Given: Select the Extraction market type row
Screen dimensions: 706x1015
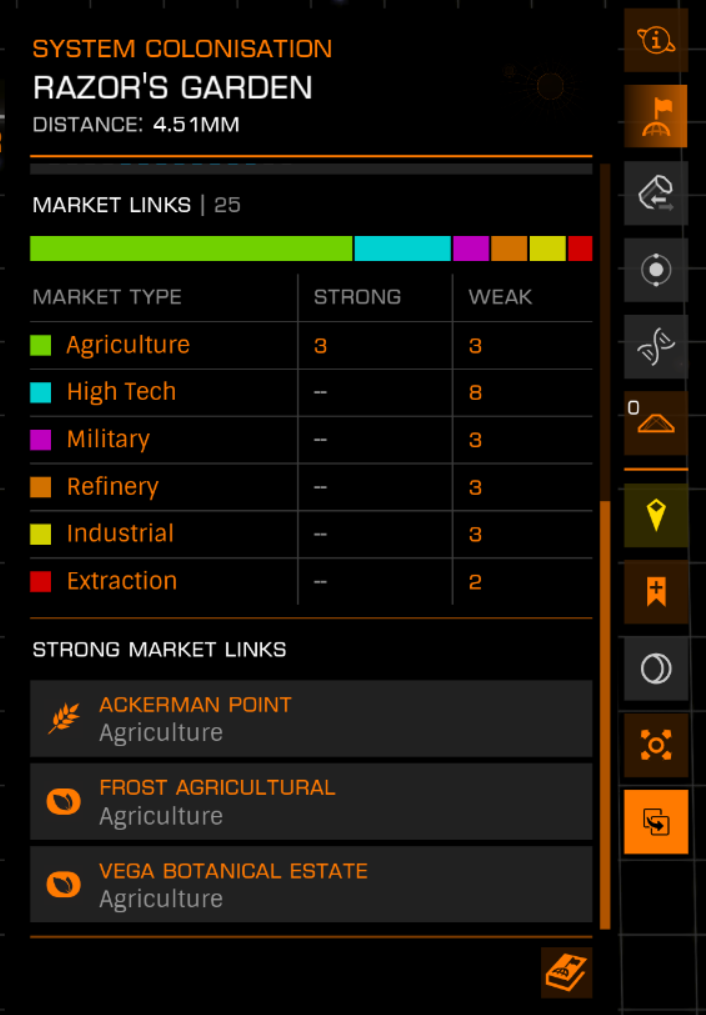Looking at the screenshot, I should (311, 581).
